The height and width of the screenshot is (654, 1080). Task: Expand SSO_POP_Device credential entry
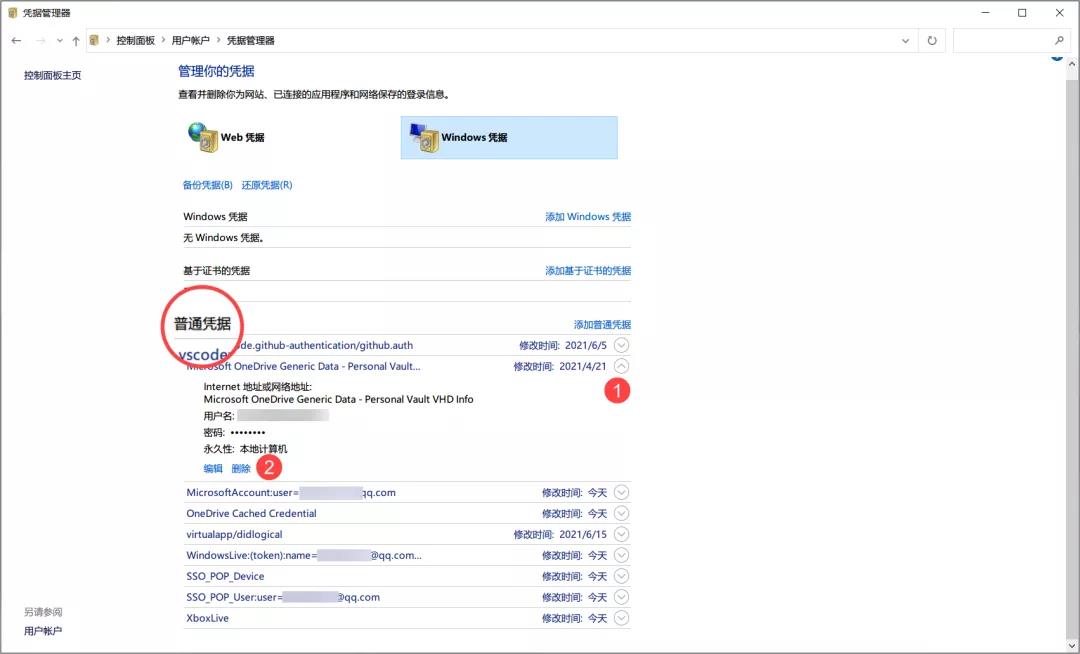[x=621, y=576]
